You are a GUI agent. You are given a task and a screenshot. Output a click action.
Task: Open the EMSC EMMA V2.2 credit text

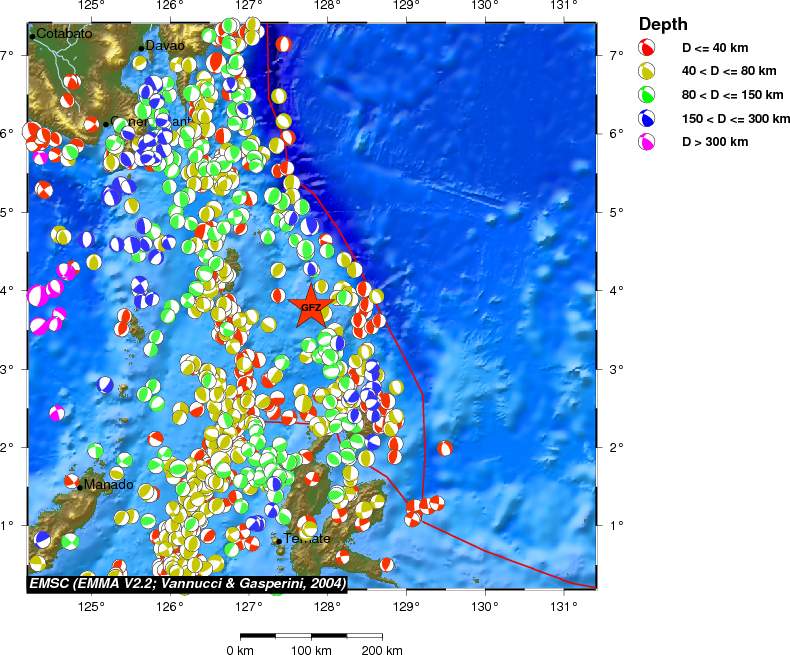pos(187,582)
